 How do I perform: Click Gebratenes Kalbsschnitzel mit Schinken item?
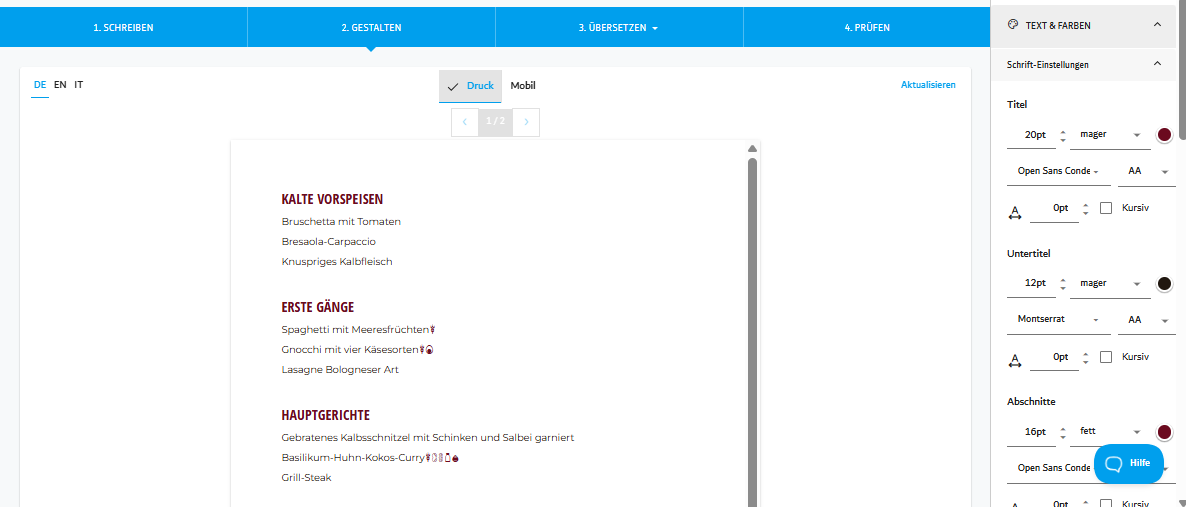point(427,437)
